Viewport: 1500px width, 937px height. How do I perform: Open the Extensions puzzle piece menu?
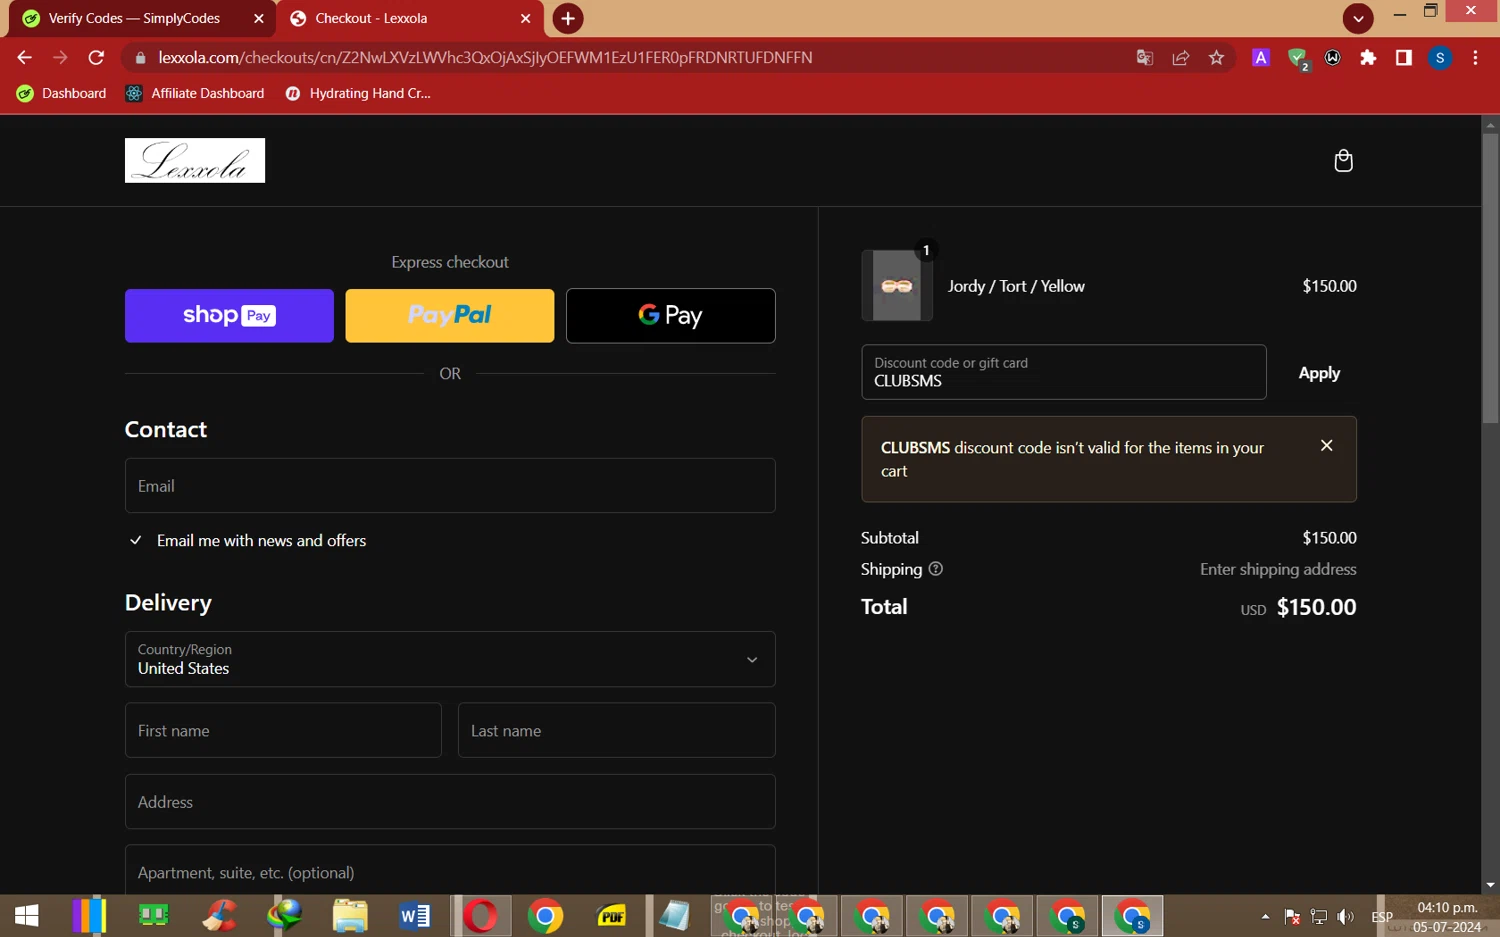point(1368,58)
